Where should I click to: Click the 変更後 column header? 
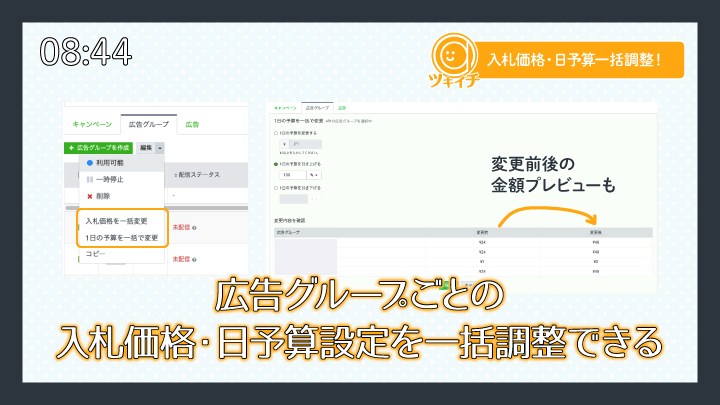point(596,232)
